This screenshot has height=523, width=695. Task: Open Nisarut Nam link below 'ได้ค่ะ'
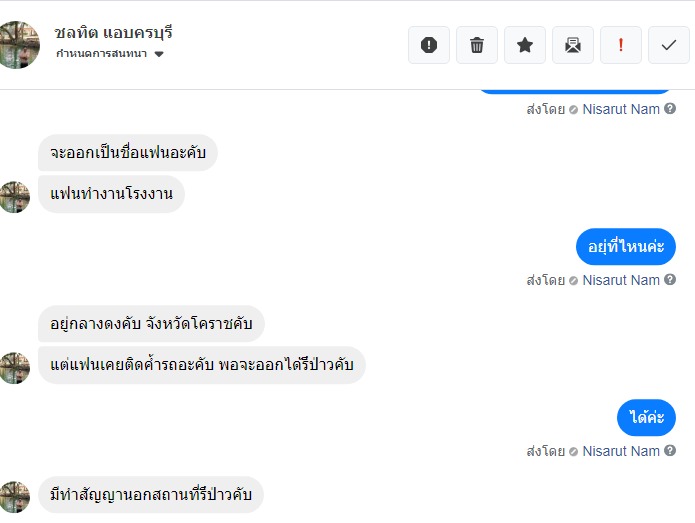(x=621, y=451)
